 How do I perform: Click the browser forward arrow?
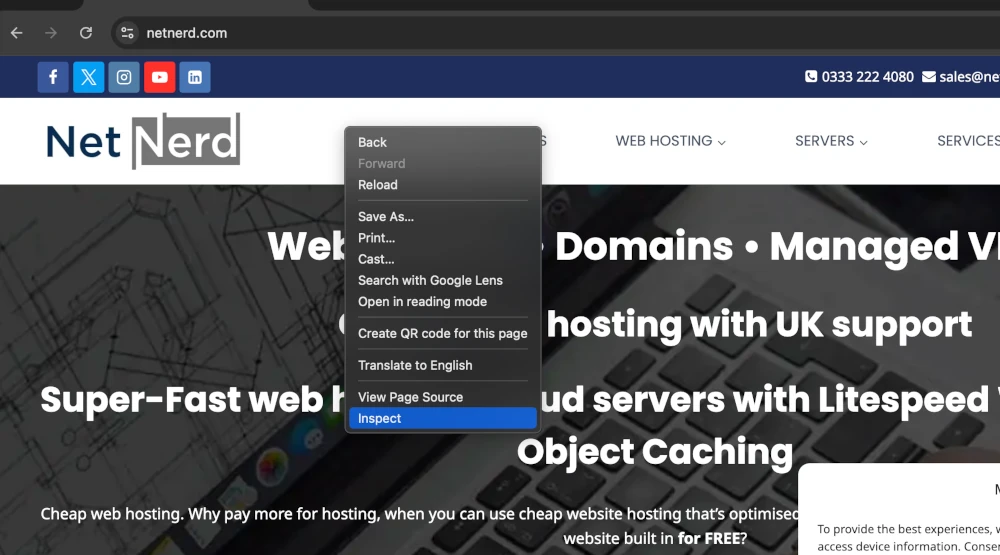coord(51,33)
